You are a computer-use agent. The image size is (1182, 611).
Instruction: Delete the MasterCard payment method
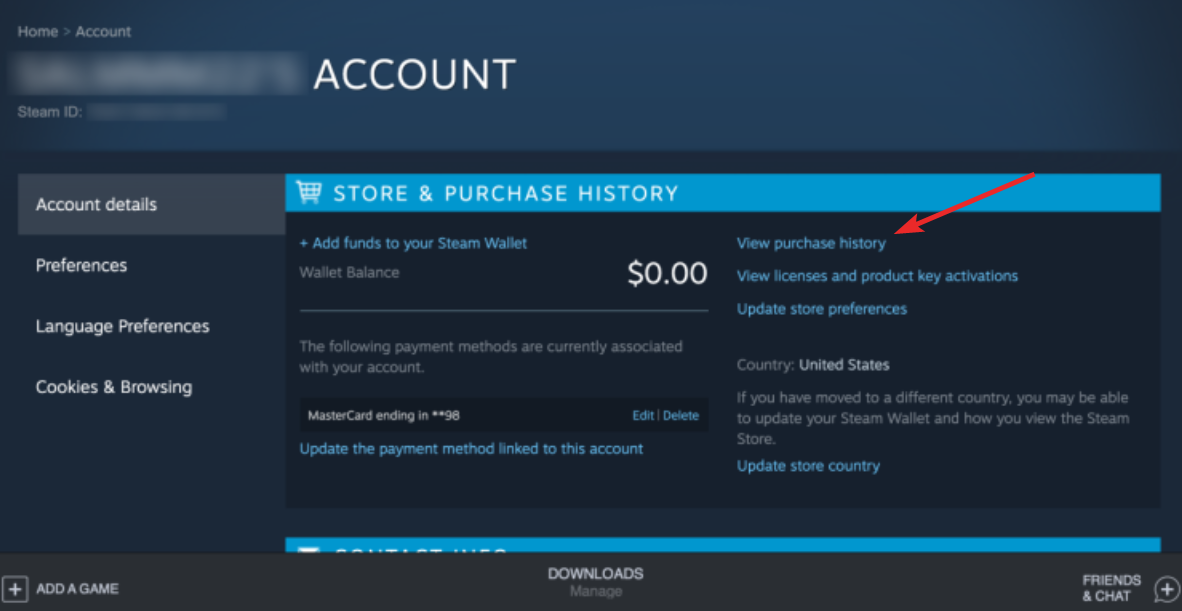pos(681,416)
